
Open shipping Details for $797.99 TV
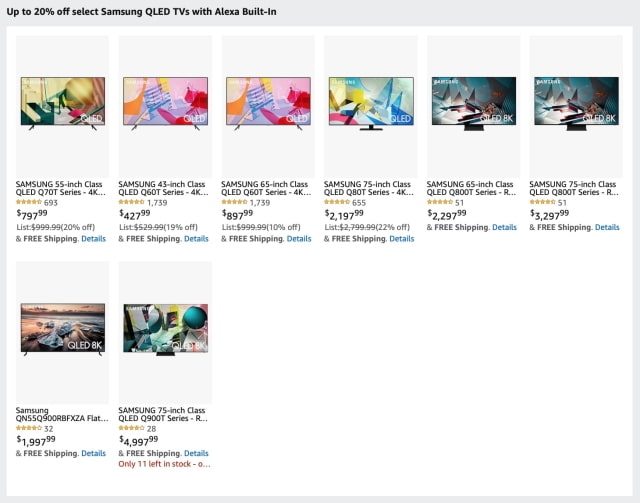click(93, 239)
